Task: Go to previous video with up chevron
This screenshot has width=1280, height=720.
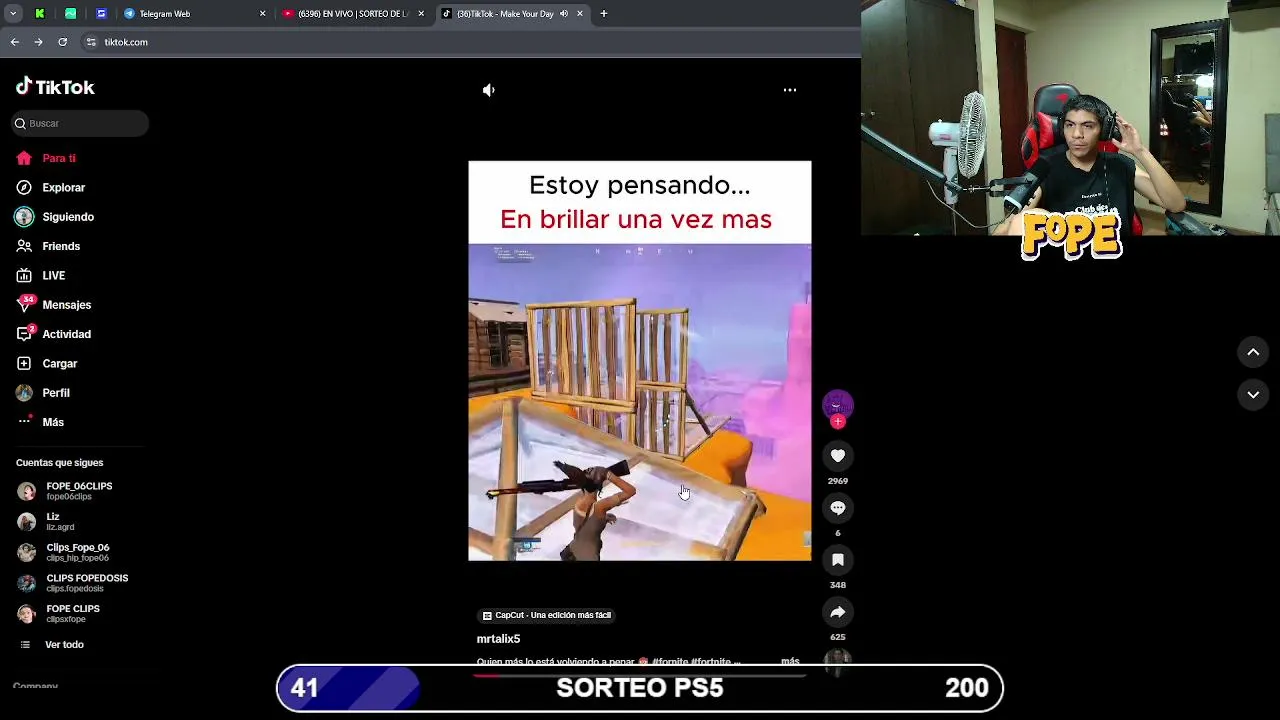Action: (1253, 352)
